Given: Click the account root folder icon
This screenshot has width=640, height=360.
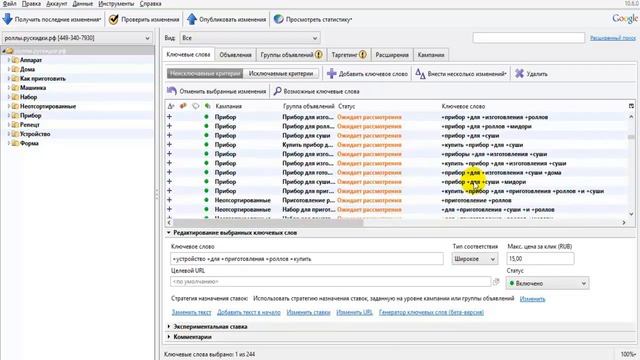Looking at the screenshot, I should (x=10, y=51).
